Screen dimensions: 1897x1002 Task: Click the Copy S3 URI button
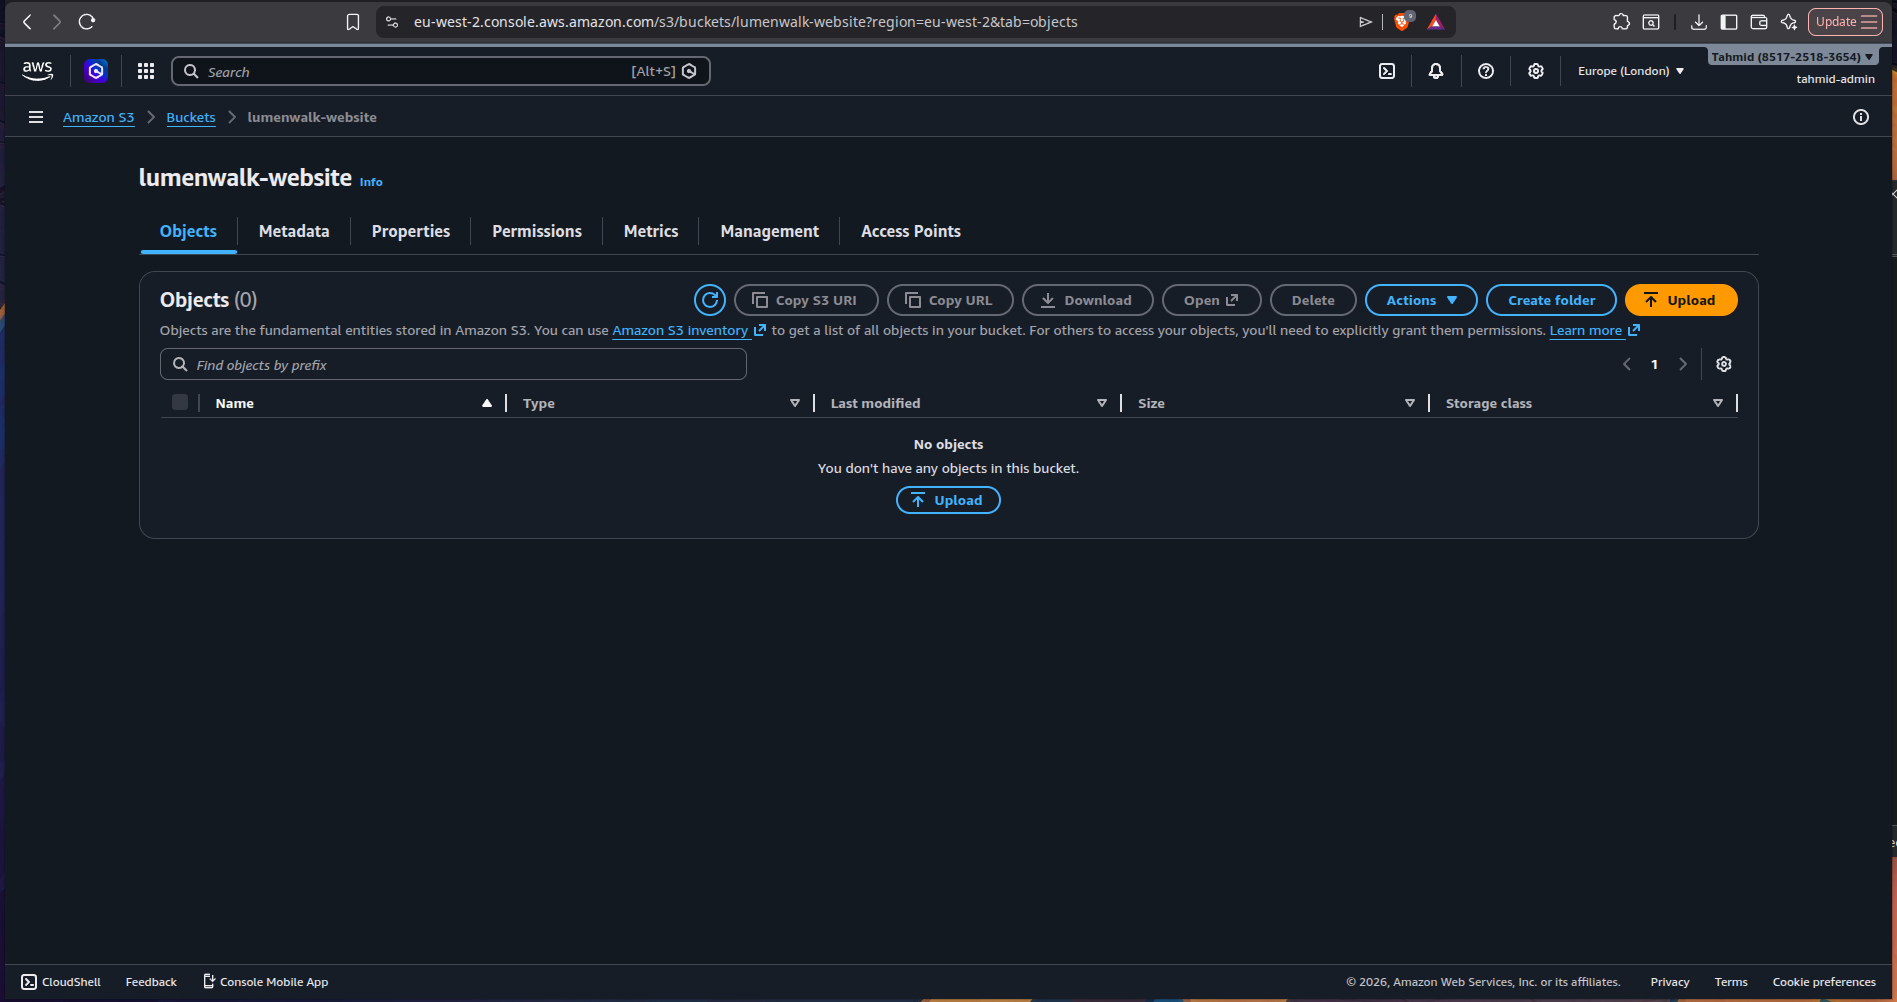pyautogui.click(x=806, y=300)
